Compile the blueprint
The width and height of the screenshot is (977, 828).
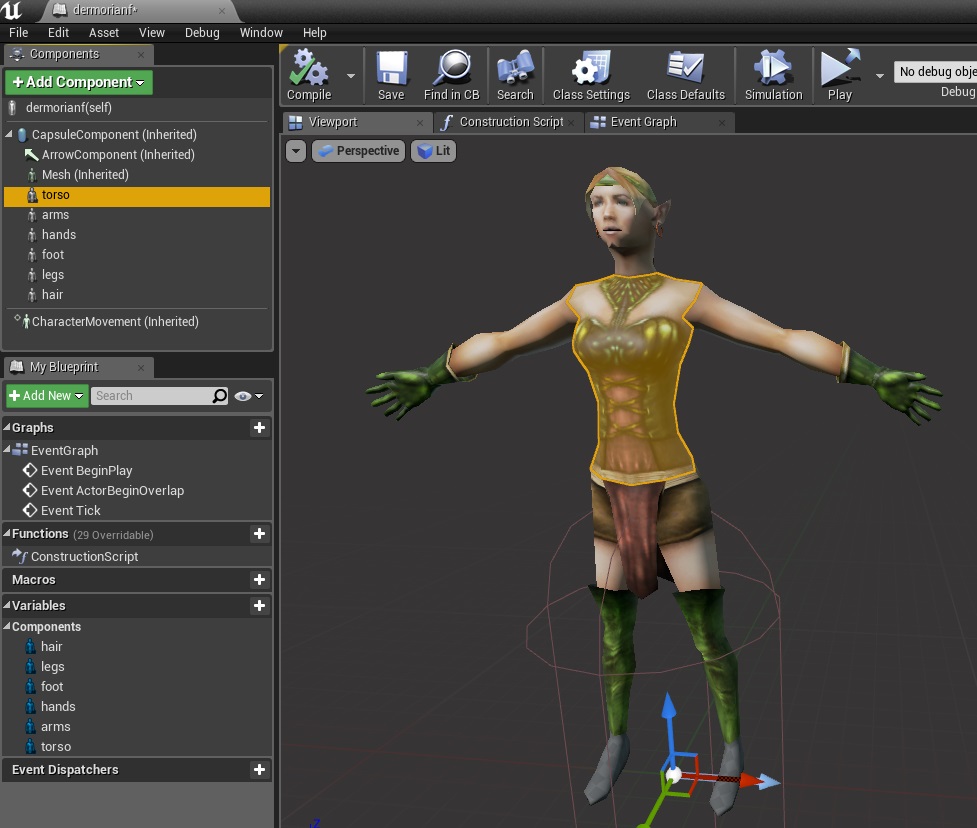[x=309, y=75]
